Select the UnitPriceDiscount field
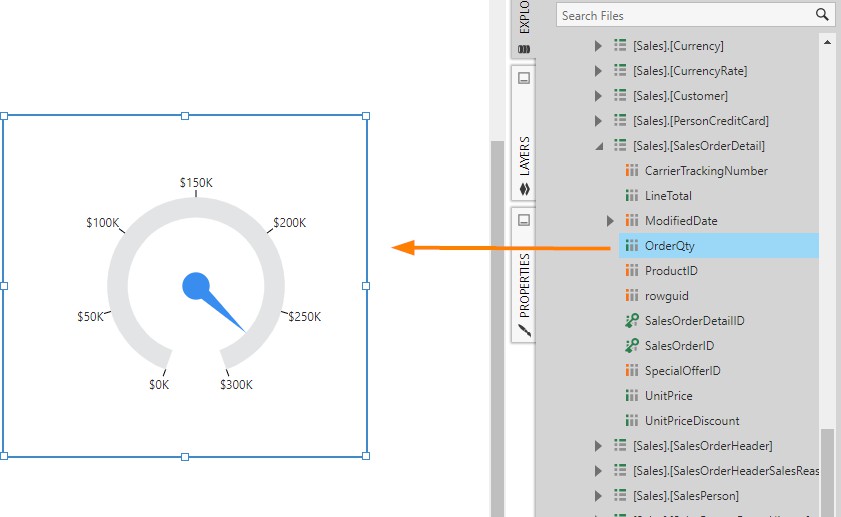The height and width of the screenshot is (517, 841). [x=692, y=421]
